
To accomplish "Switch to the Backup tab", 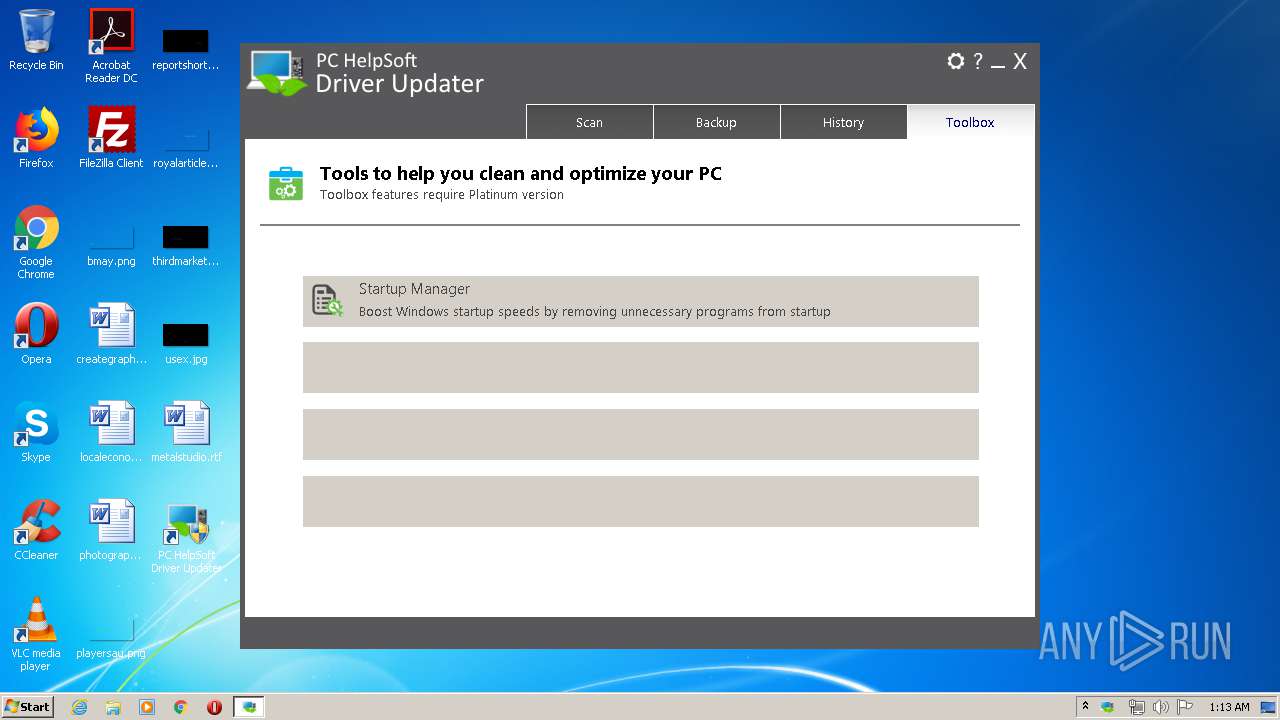I will [716, 122].
